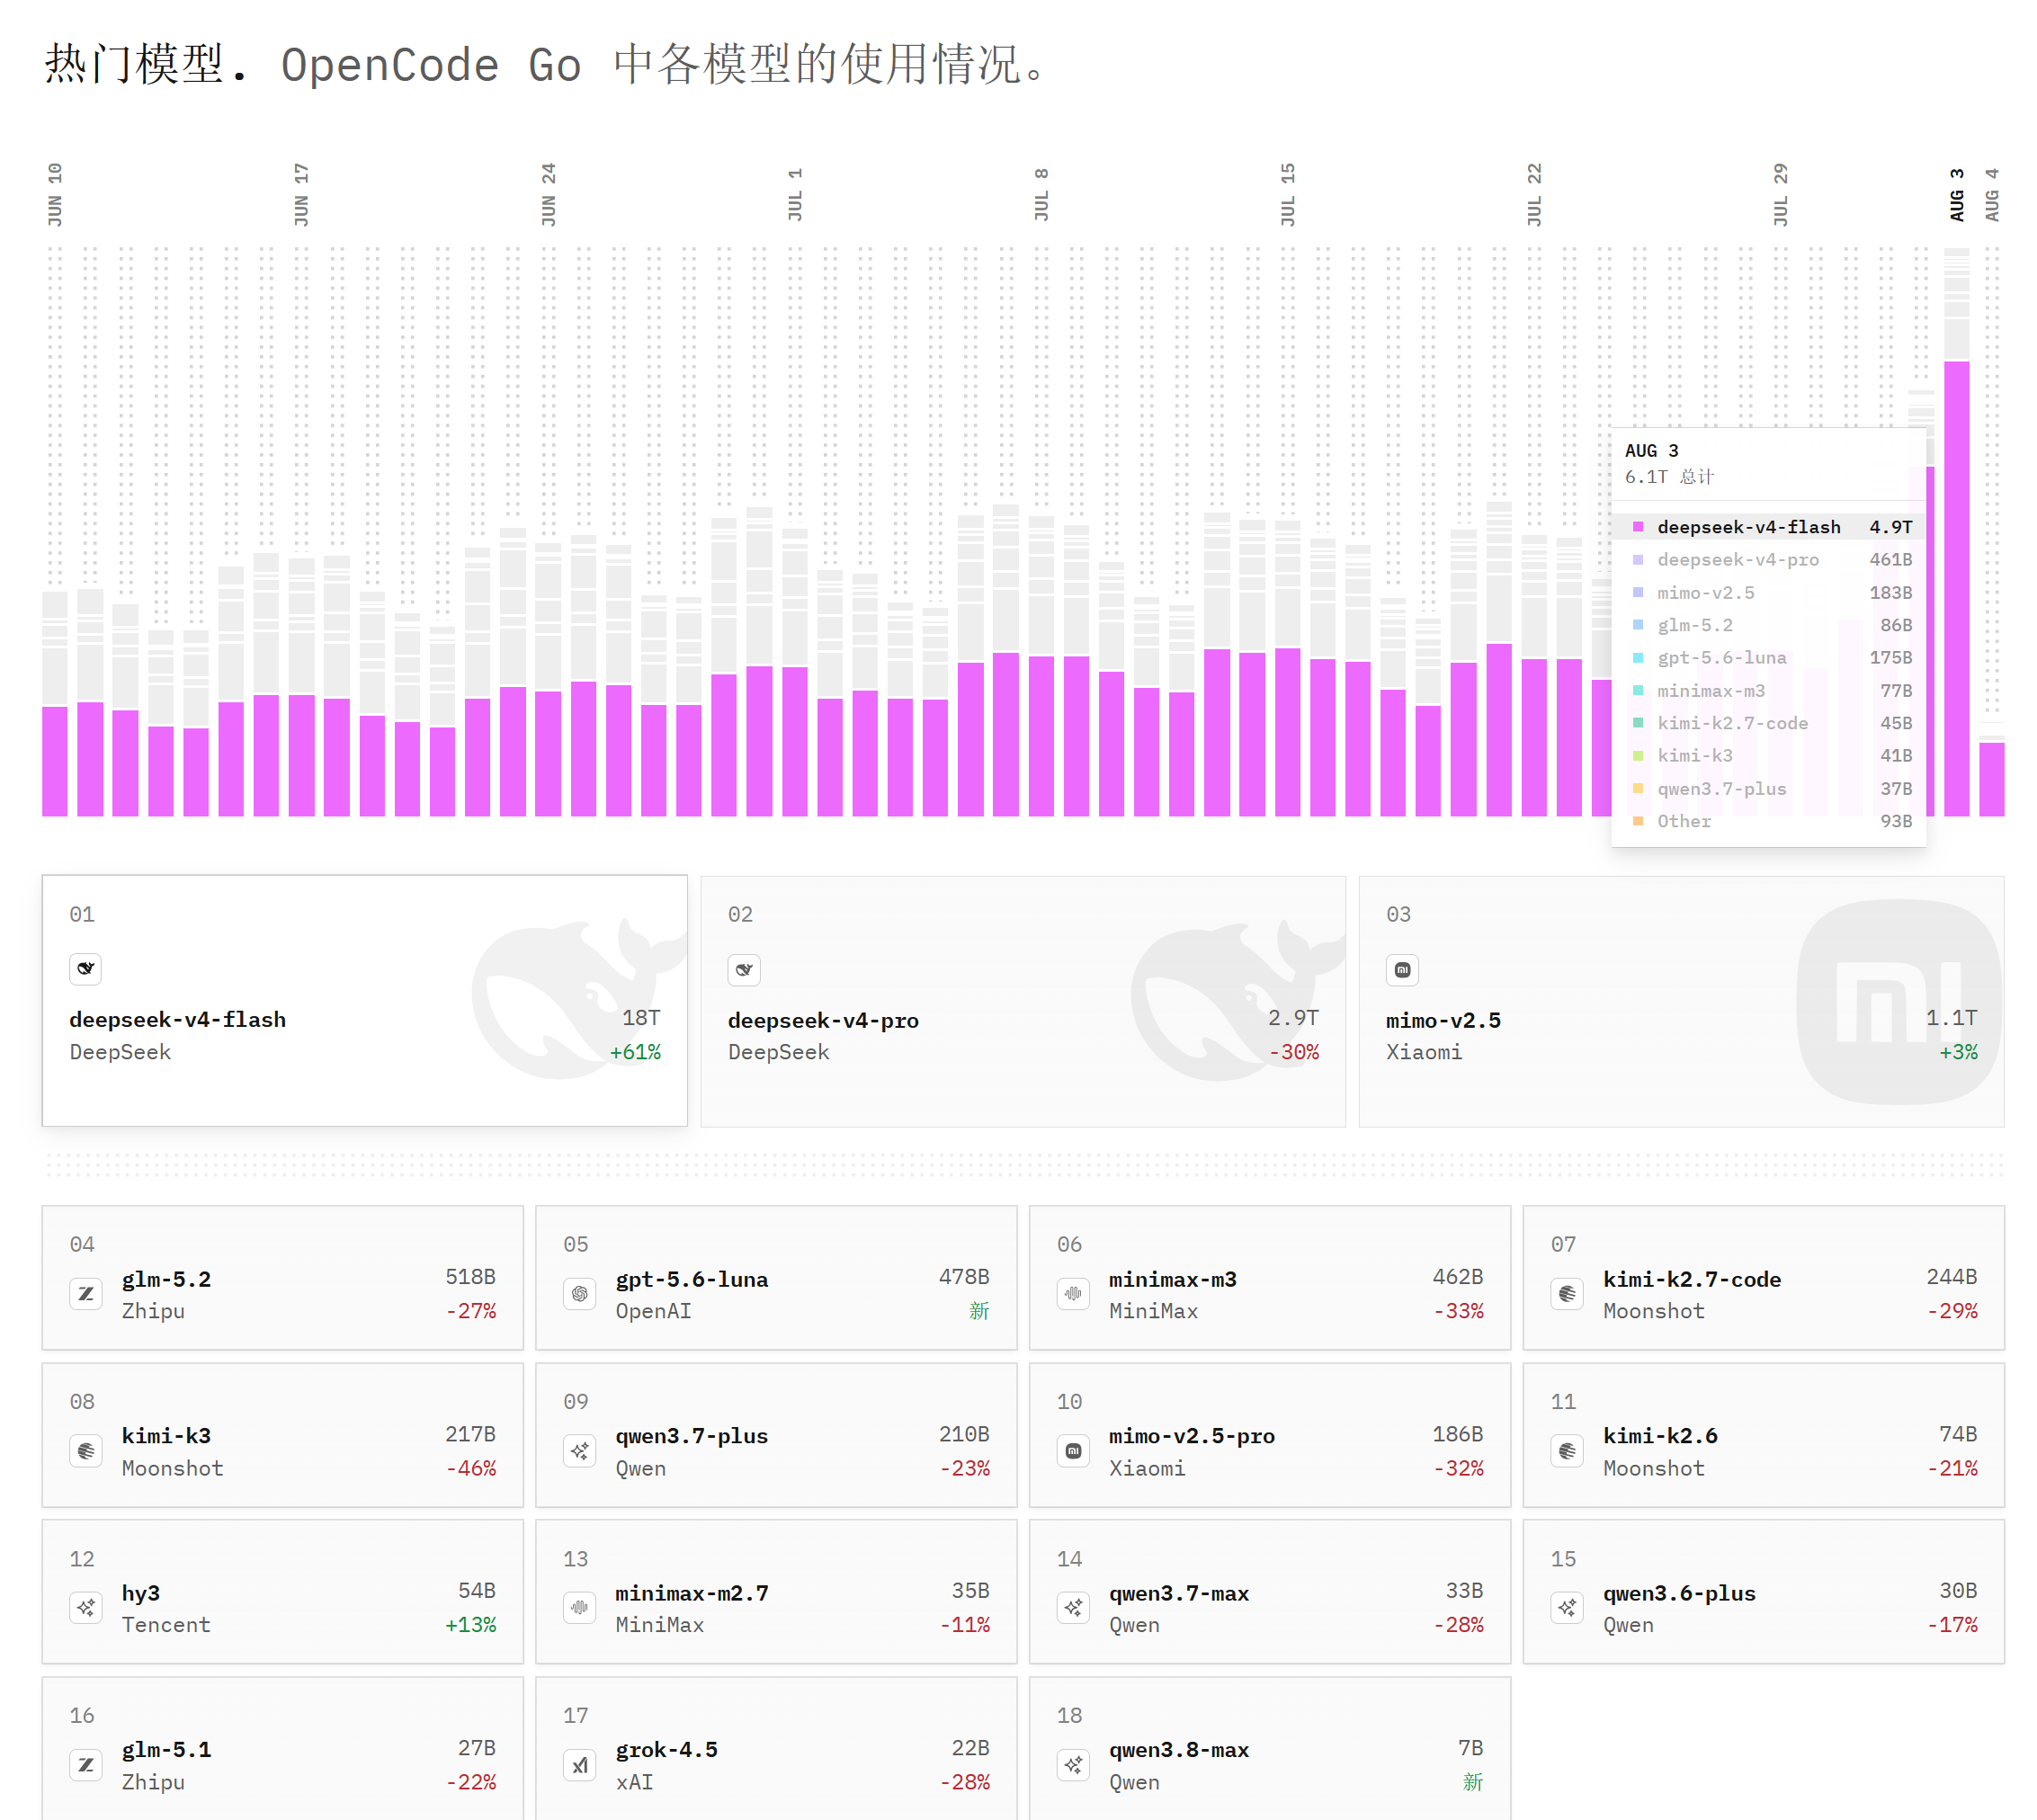2037x1820 pixels.
Task: Select the glm-5.1 model name
Action: coord(166,1750)
